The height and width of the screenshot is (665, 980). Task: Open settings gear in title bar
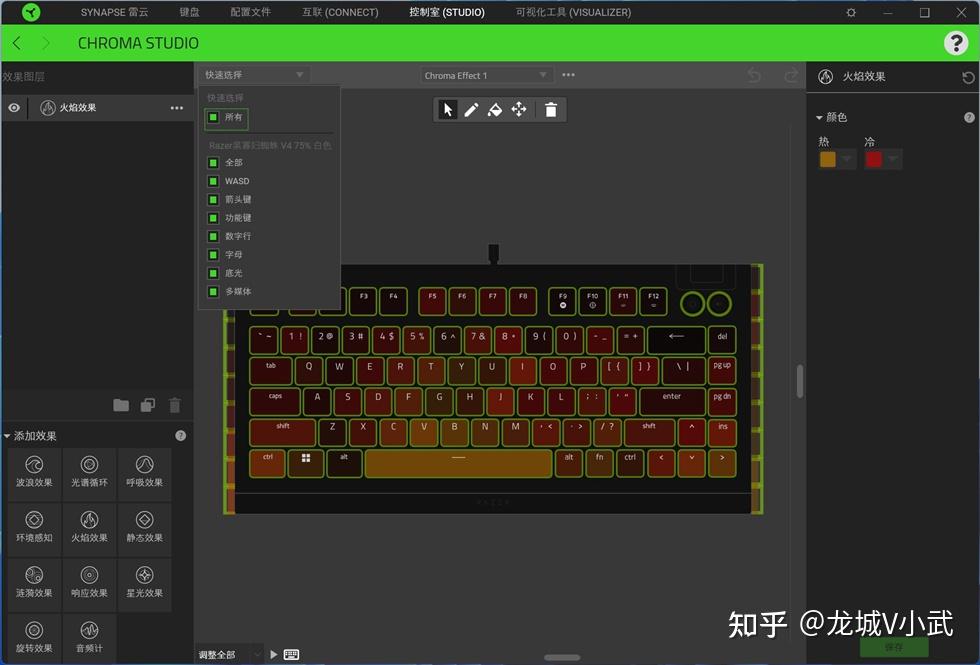pyautogui.click(x=851, y=12)
